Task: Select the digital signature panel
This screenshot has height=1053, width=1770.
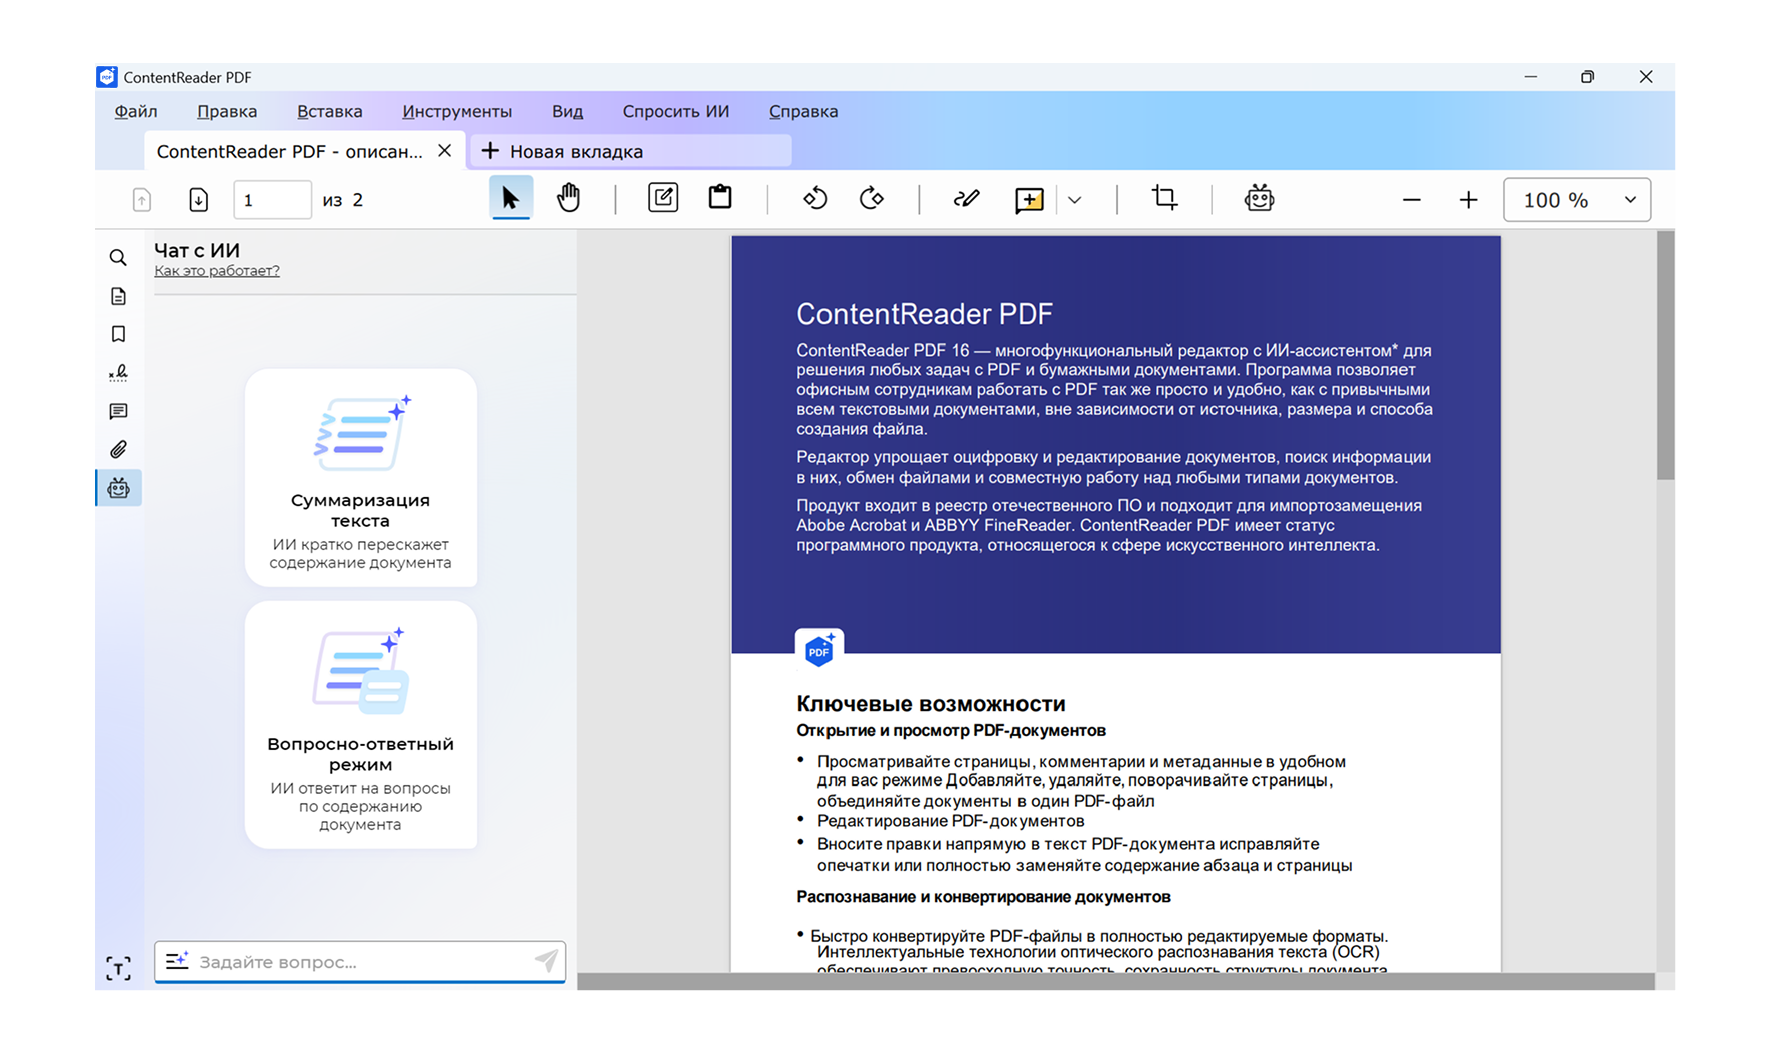Action: tap(118, 372)
